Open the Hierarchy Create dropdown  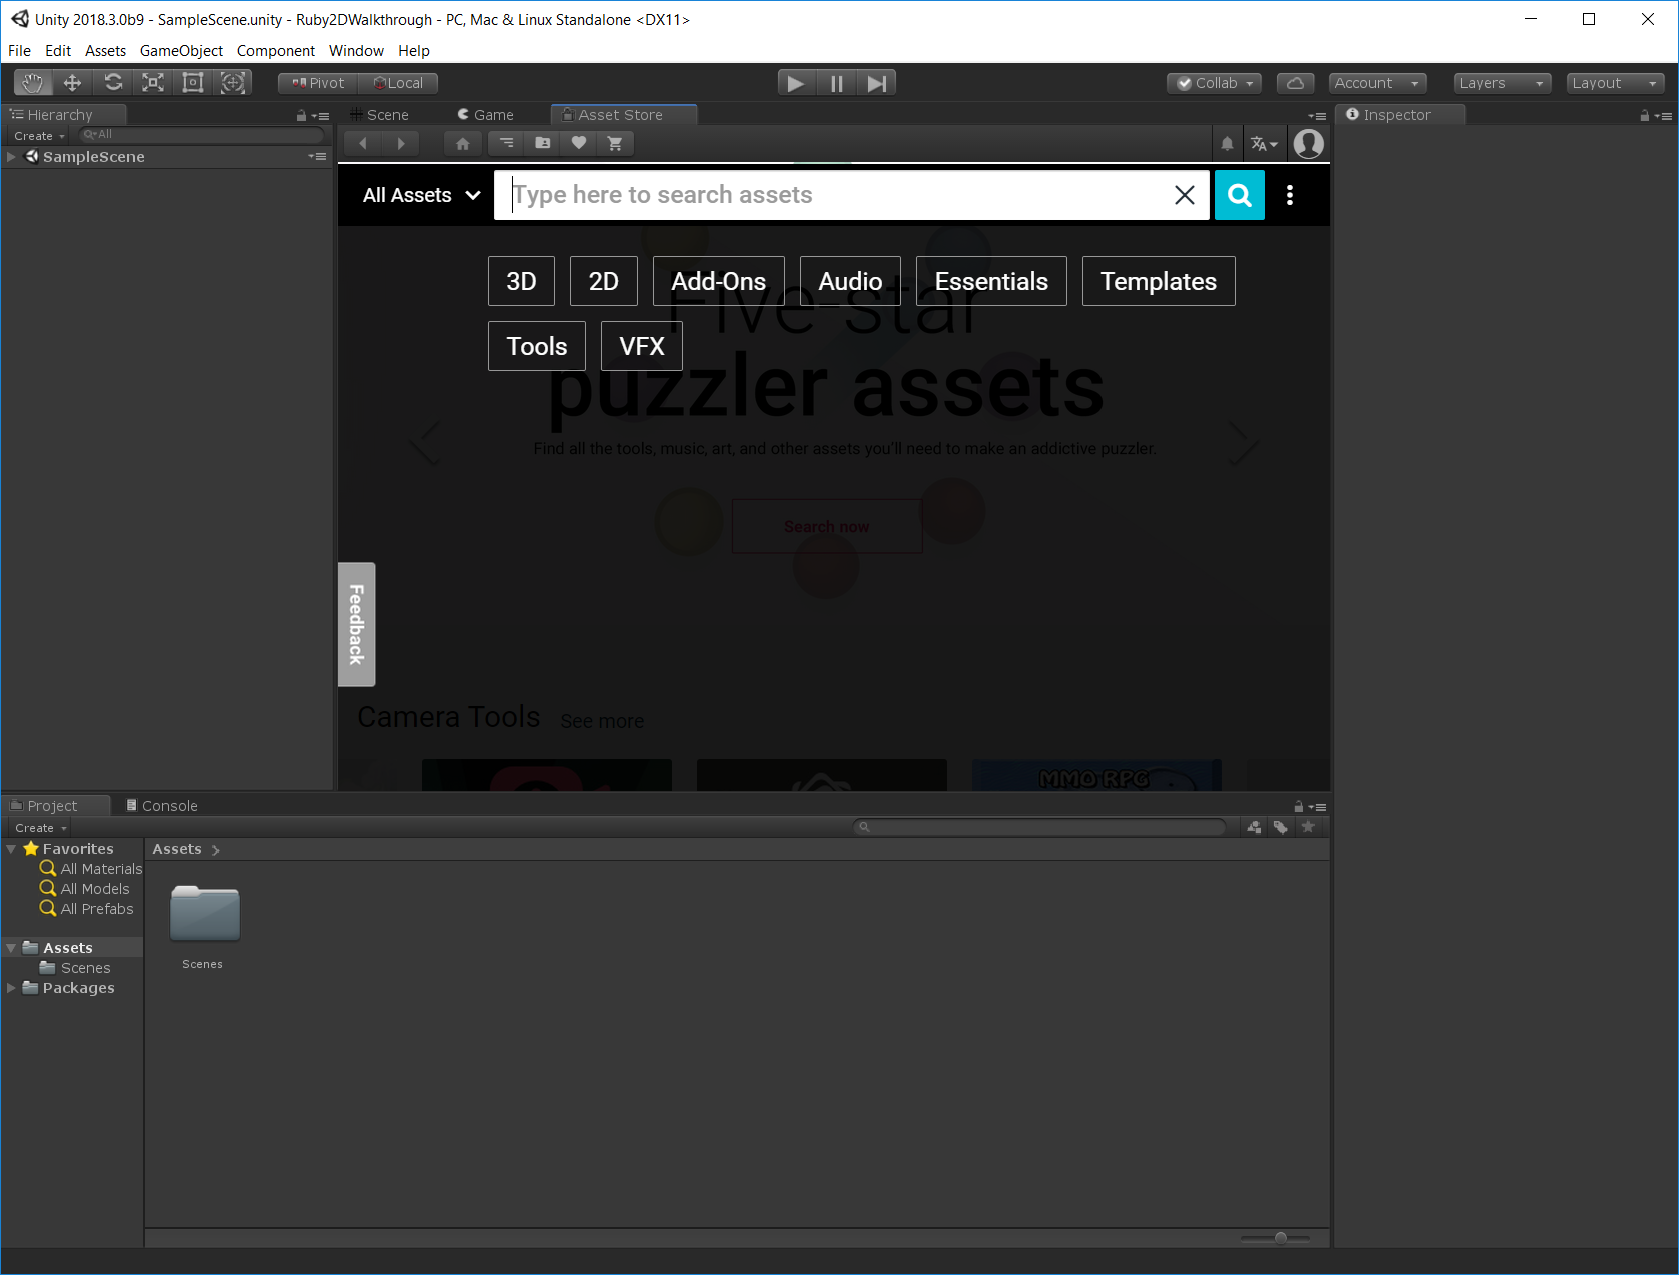coord(40,136)
